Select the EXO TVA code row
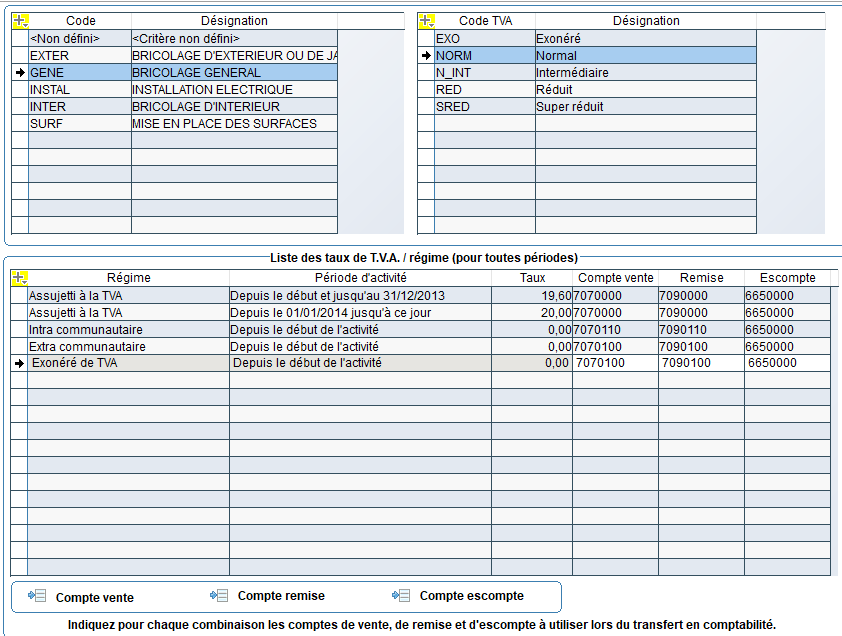This screenshot has width=842, height=636. coord(587,39)
